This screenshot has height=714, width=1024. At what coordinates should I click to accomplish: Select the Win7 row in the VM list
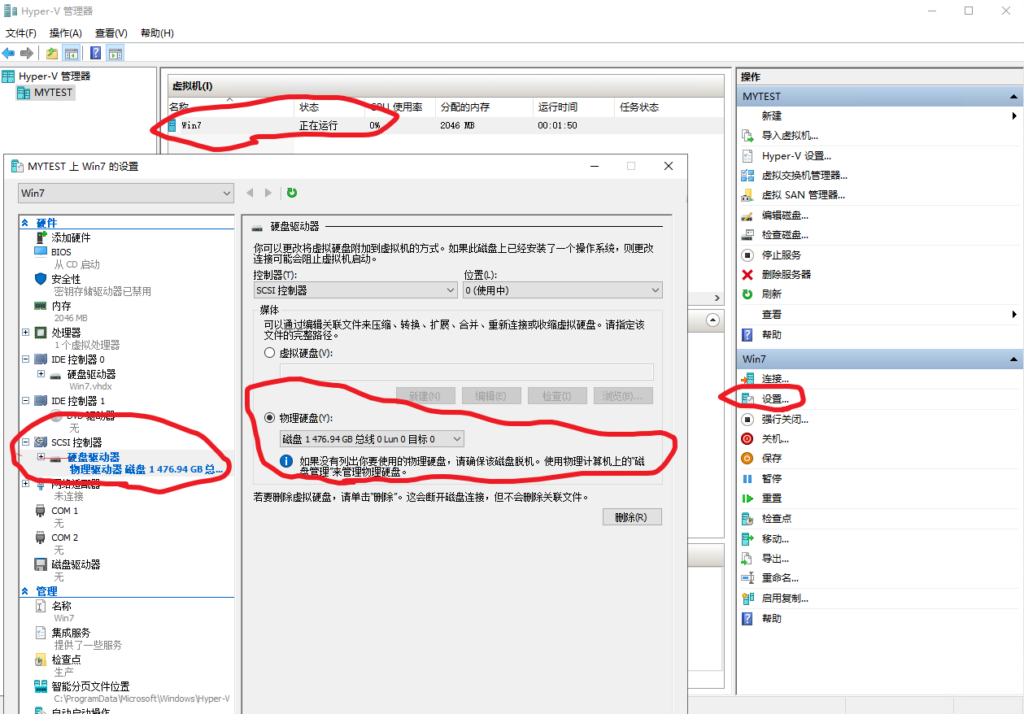point(445,125)
